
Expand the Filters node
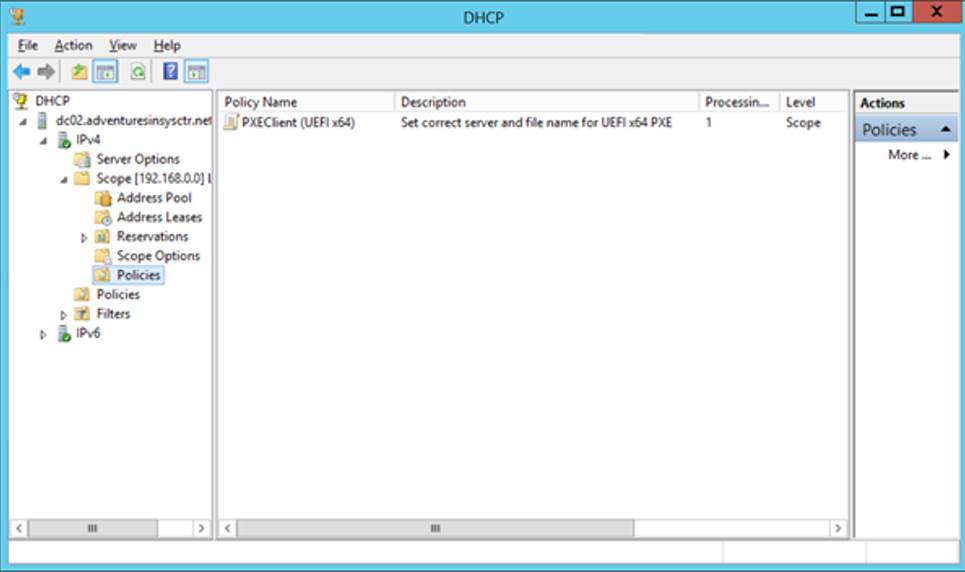coord(63,315)
